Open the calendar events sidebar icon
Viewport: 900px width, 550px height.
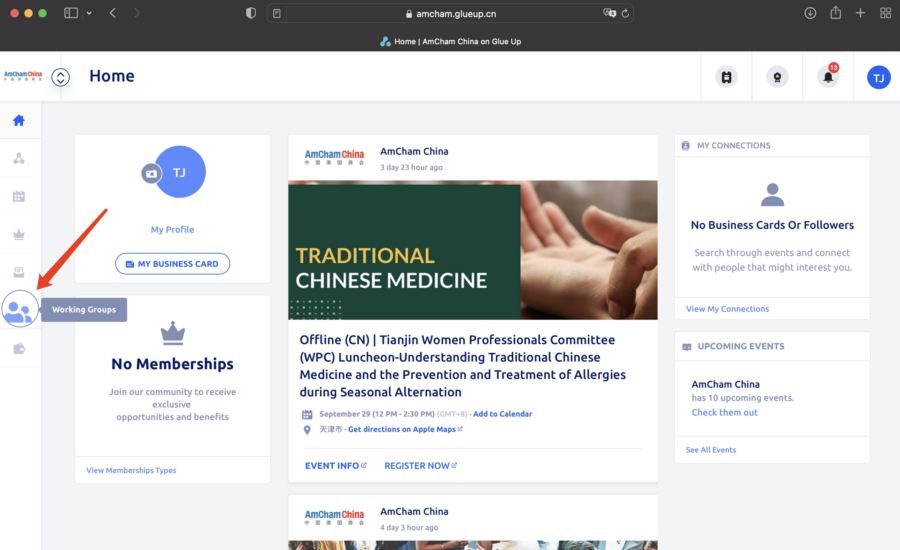pos(19,196)
